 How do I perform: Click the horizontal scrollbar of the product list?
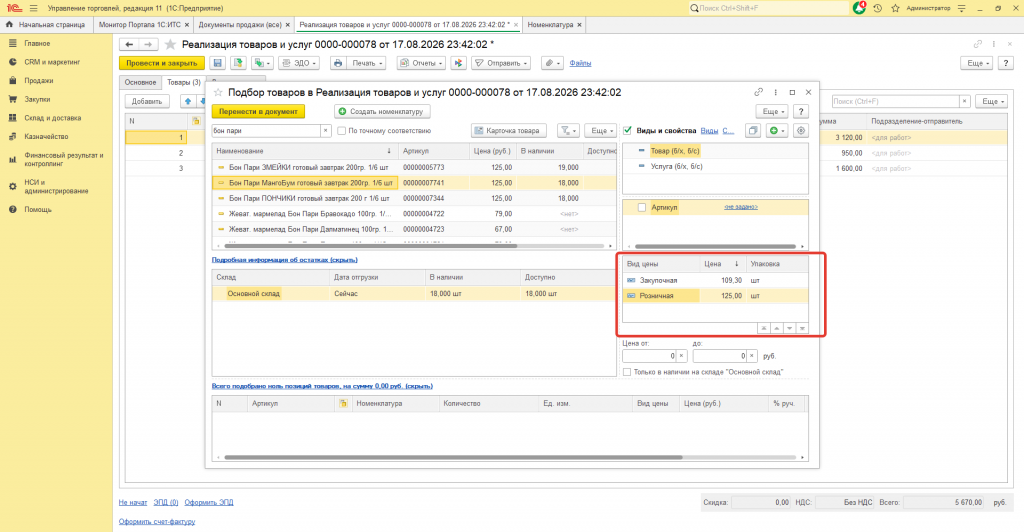coord(370,246)
